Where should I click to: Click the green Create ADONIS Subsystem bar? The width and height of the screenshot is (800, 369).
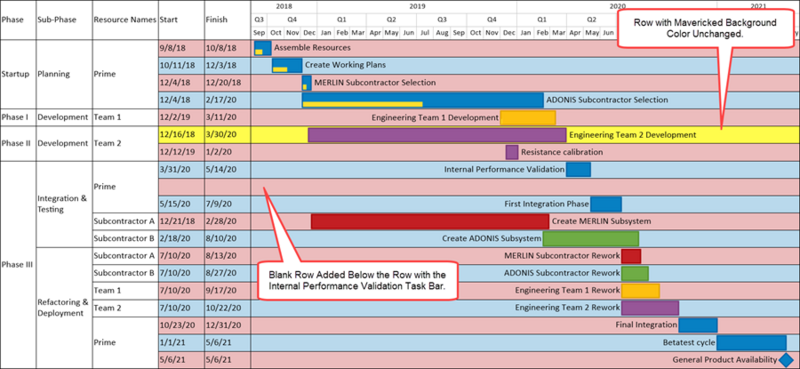coord(591,239)
